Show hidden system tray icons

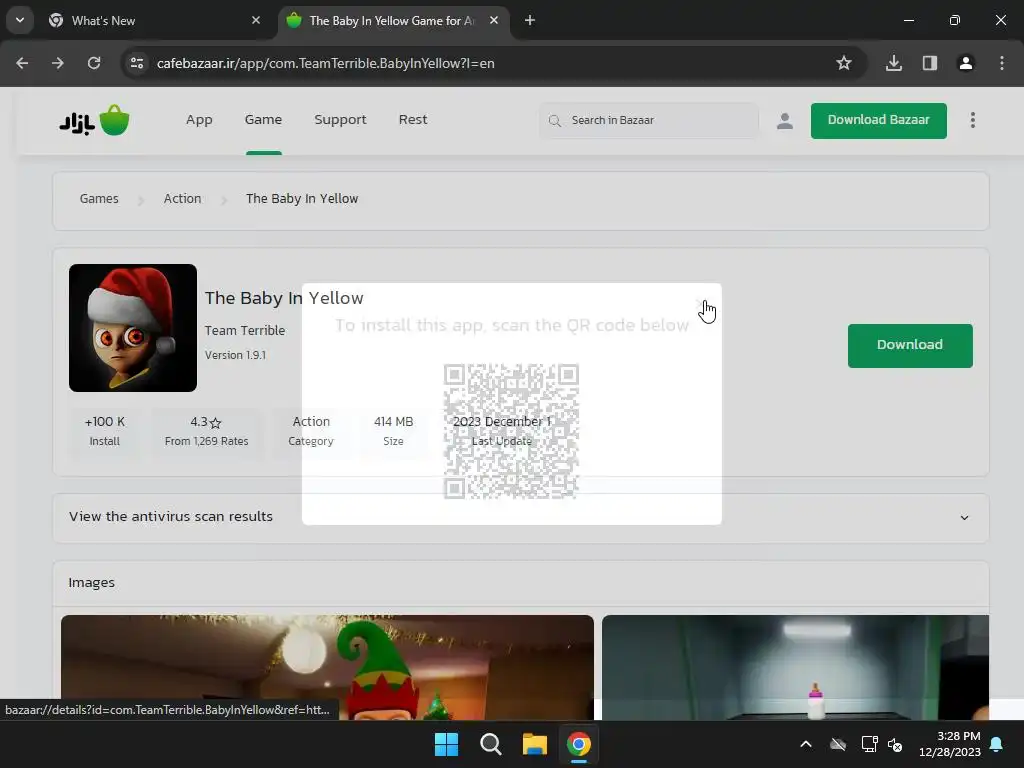pos(806,744)
